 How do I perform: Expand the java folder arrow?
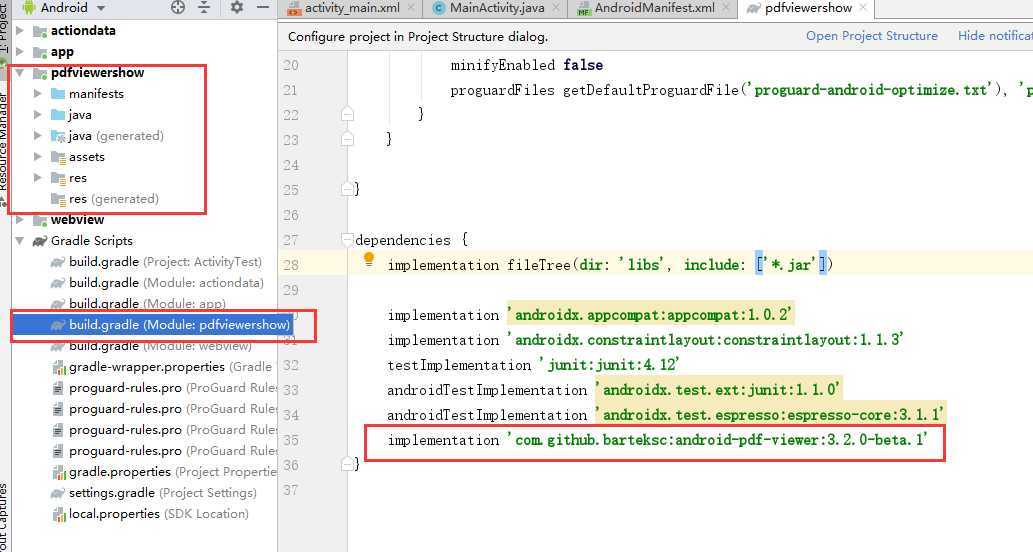(38, 115)
